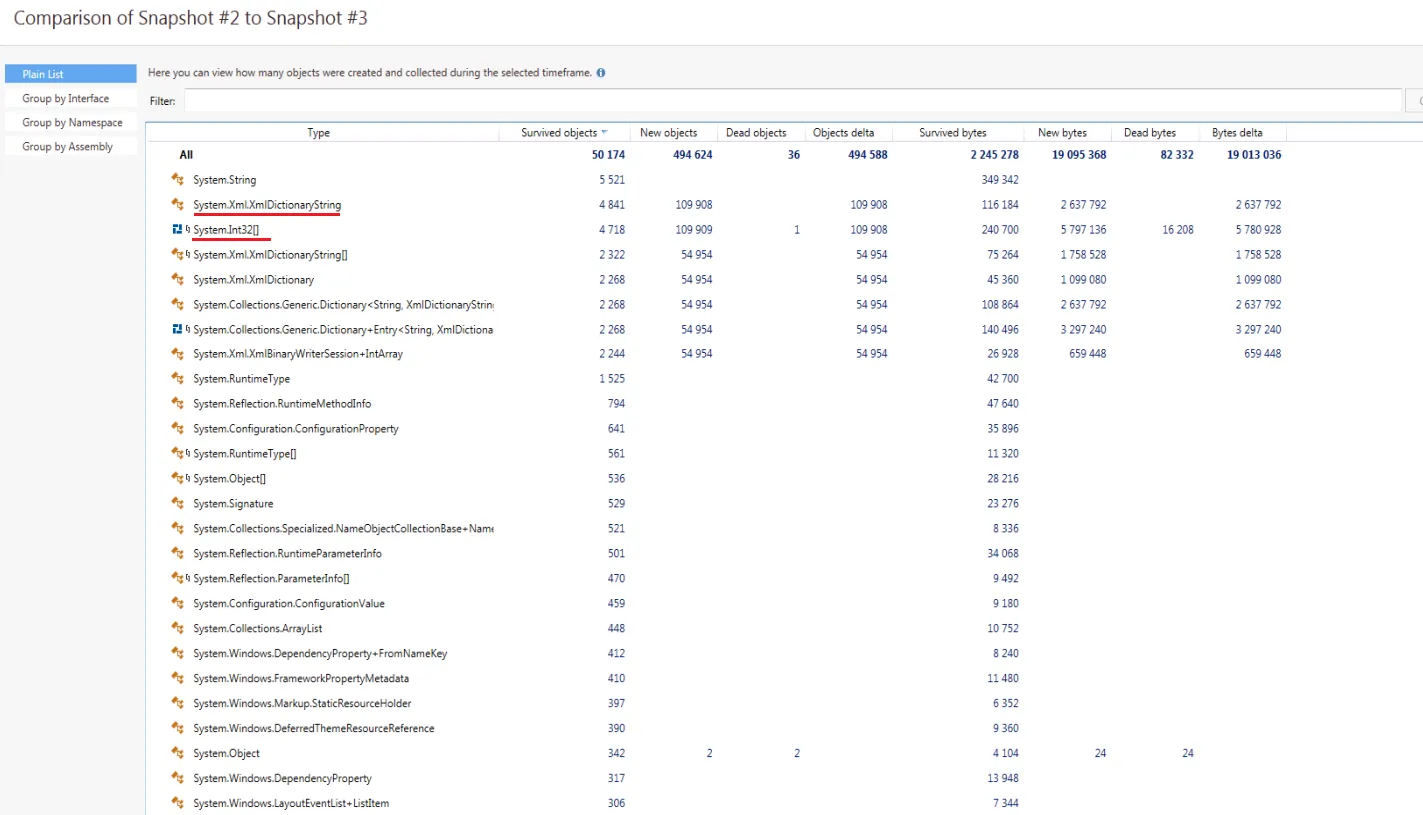The image size is (1423, 815).
Task: Click the 3 297 240 new bytes value
Action: [1084, 329]
